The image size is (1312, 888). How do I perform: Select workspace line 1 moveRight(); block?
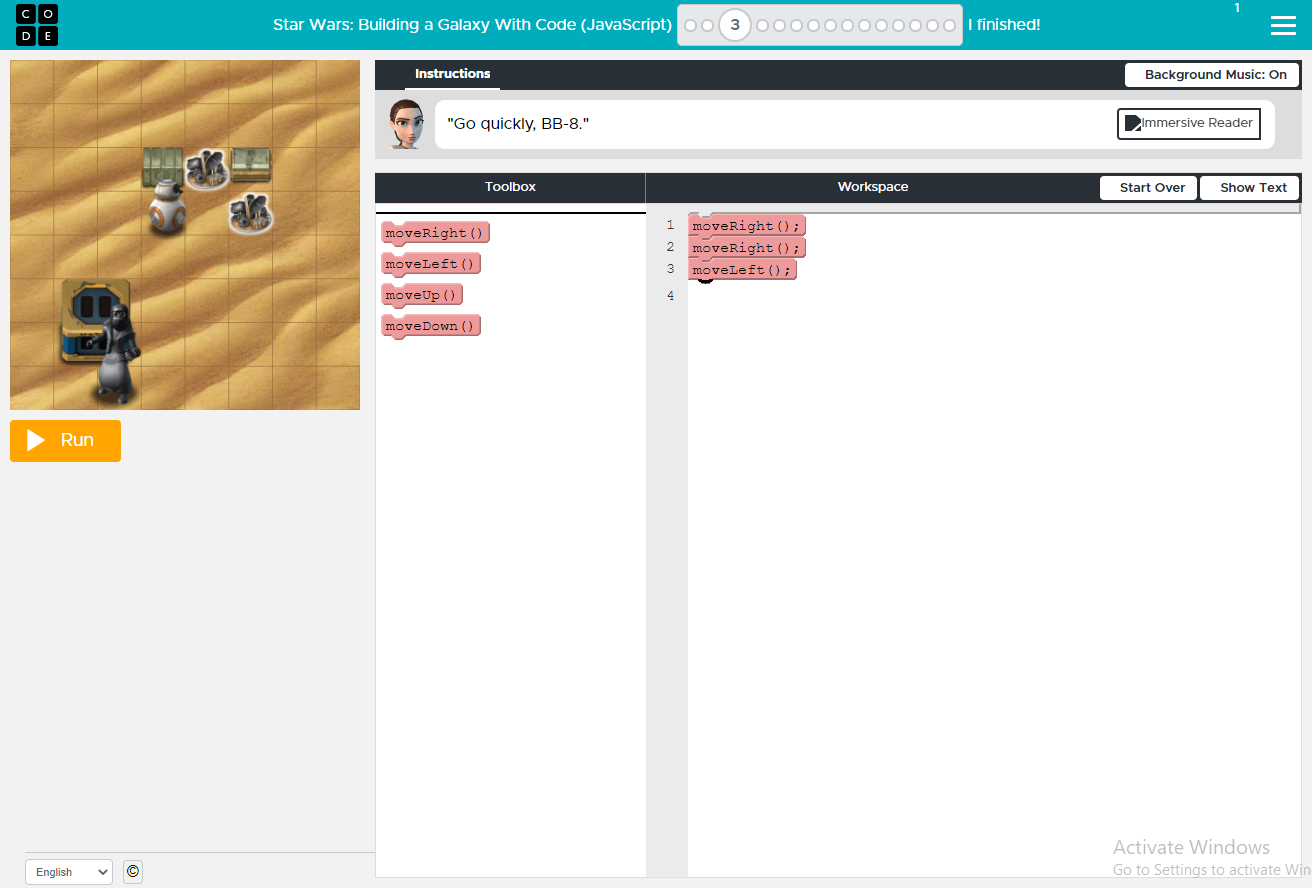(x=747, y=226)
